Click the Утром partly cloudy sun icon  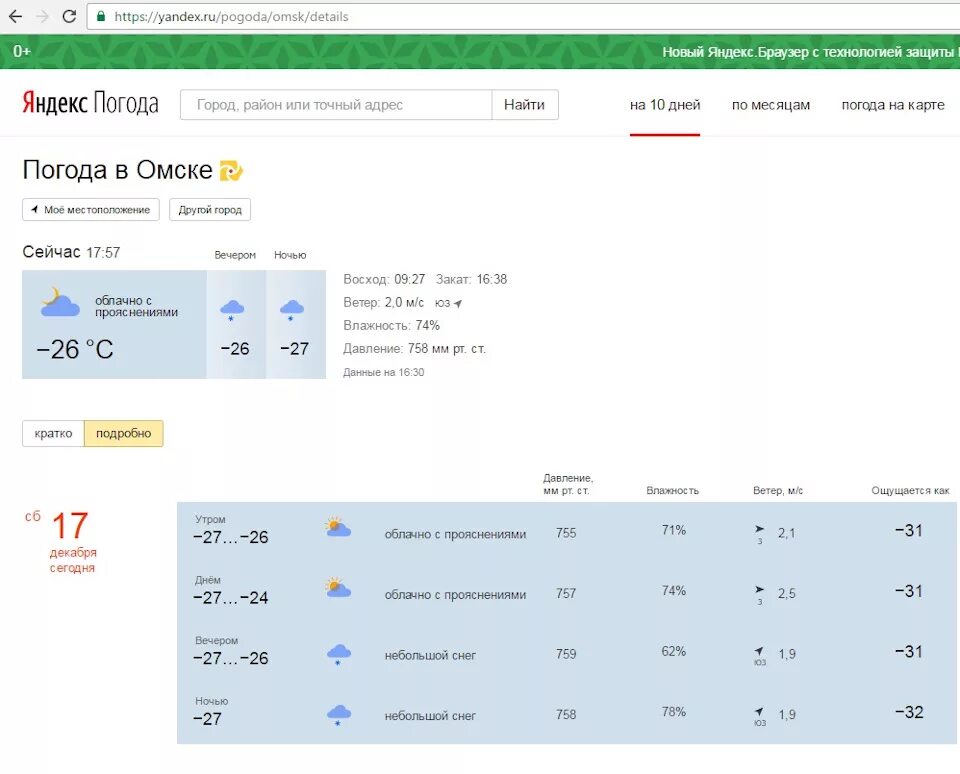click(338, 527)
